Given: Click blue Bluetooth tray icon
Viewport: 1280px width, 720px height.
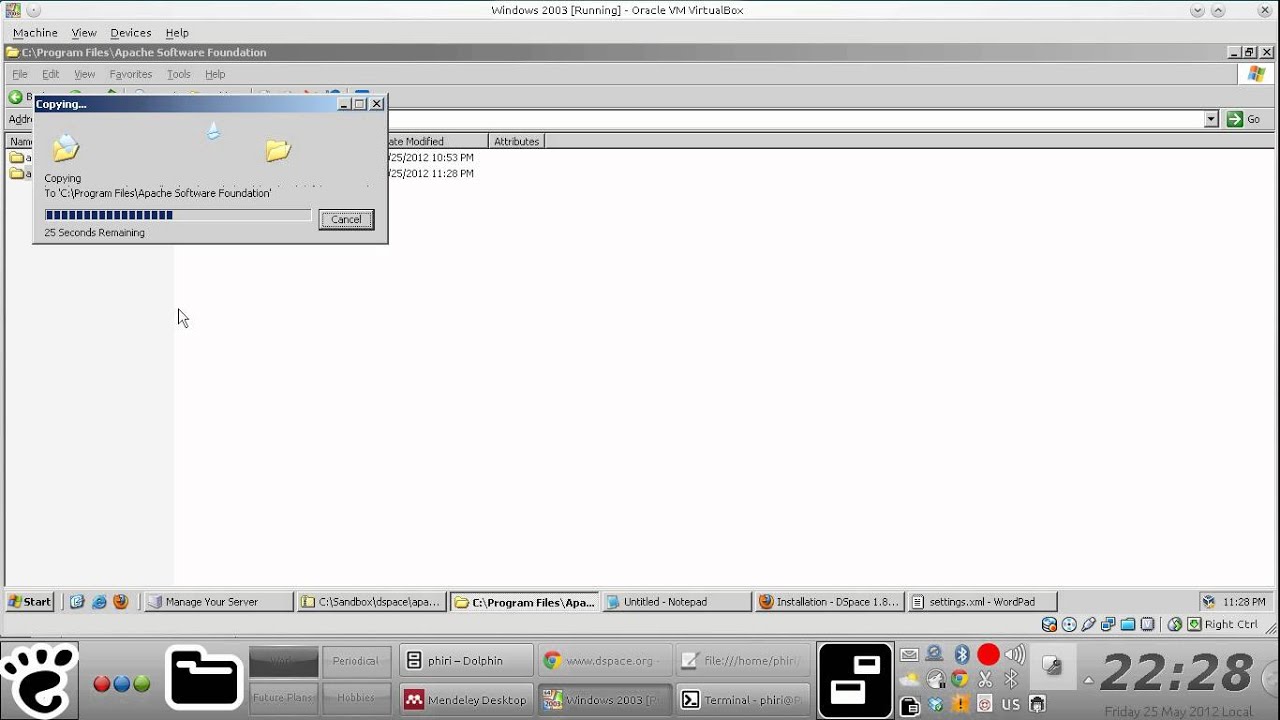Looking at the screenshot, I should pyautogui.click(x=962, y=655).
